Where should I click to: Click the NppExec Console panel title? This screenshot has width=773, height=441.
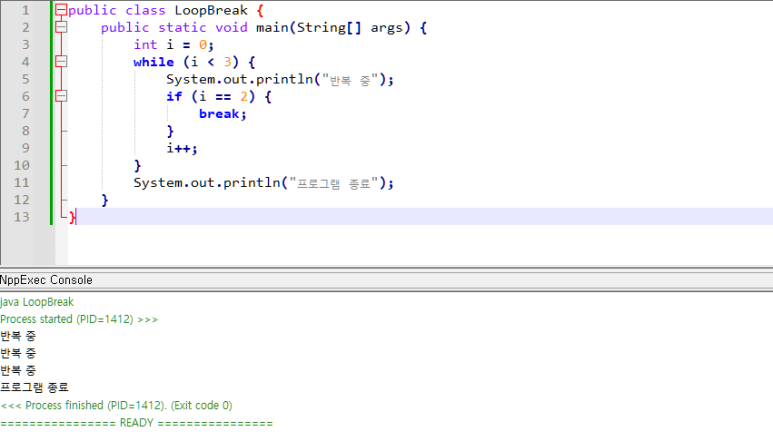point(46,280)
